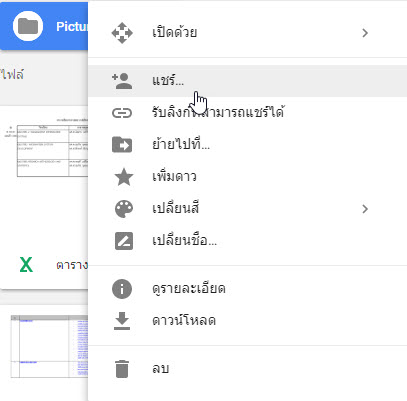Choose 'ดาวน์โหลด' in the menu
The width and height of the screenshot is (407, 401).
coord(247,321)
